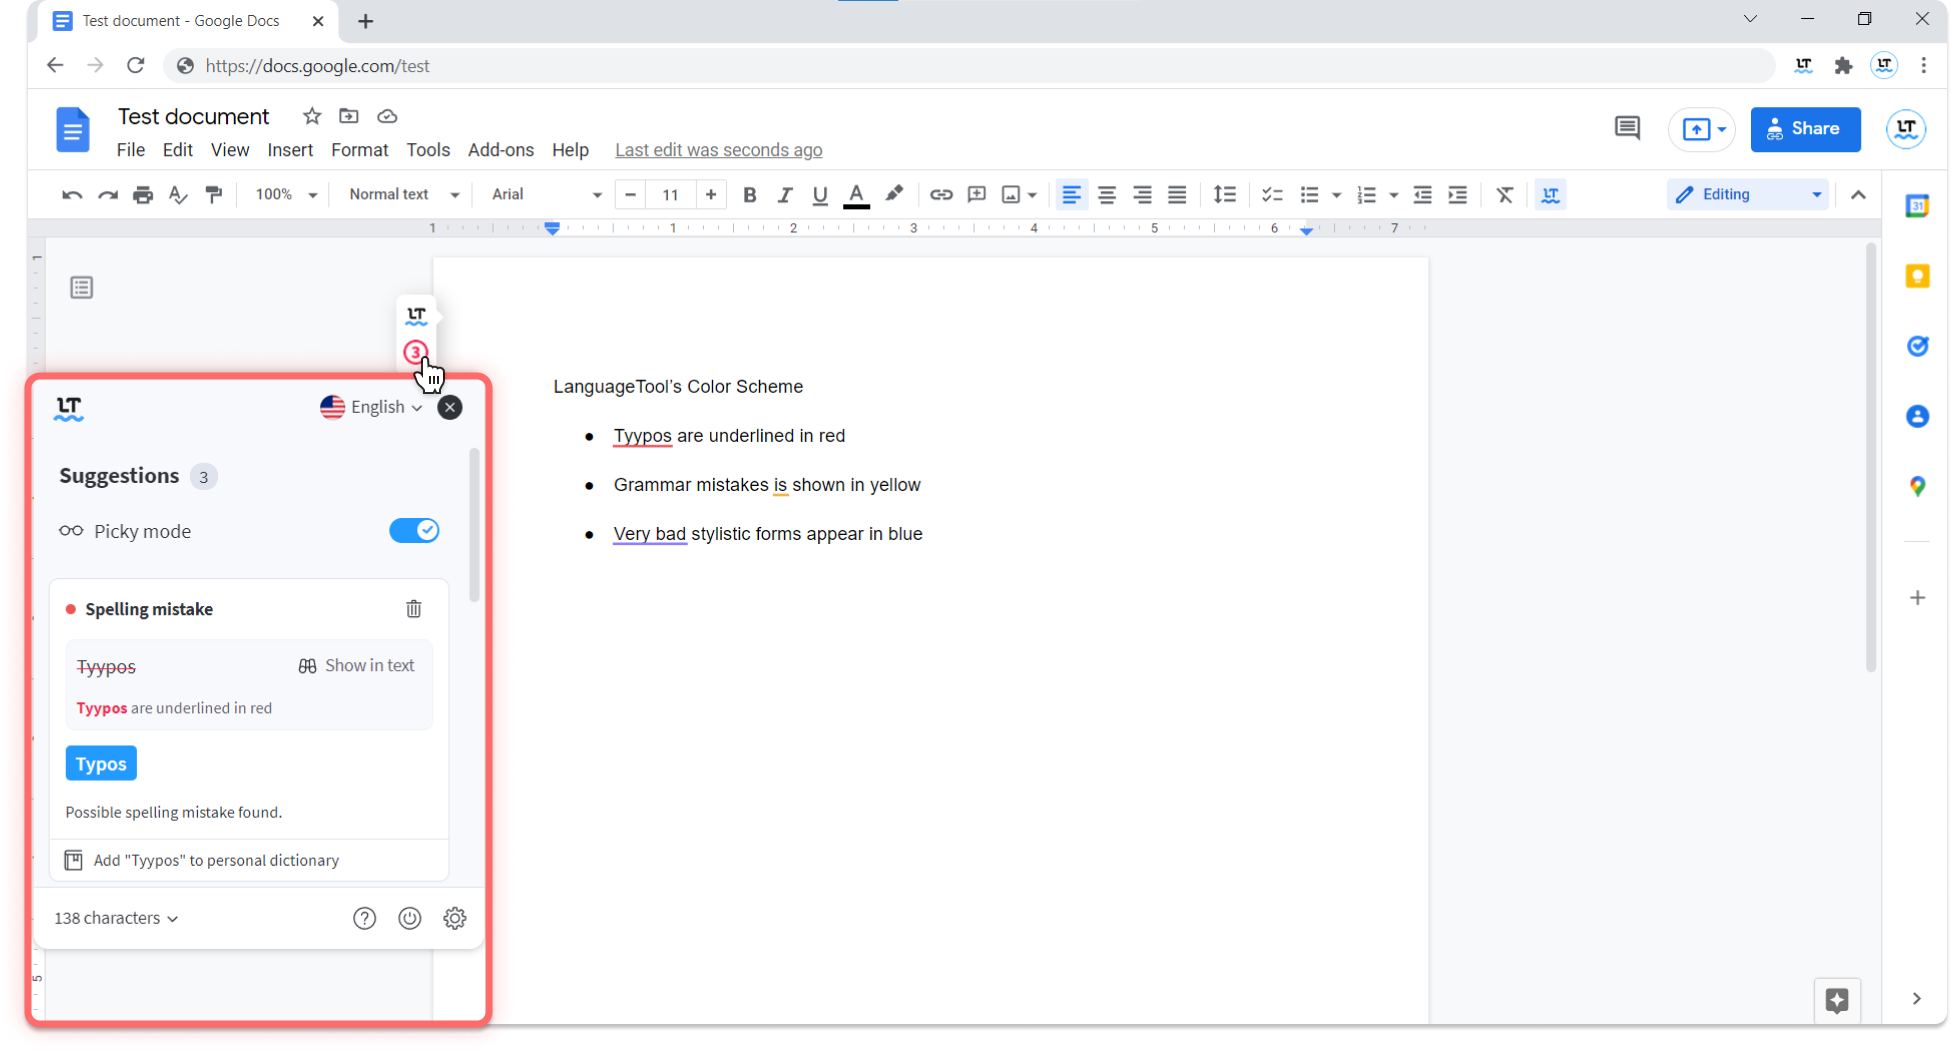Screen dimensions: 1951x1052
Task: Change LanguageTool language from English
Action: (x=371, y=407)
